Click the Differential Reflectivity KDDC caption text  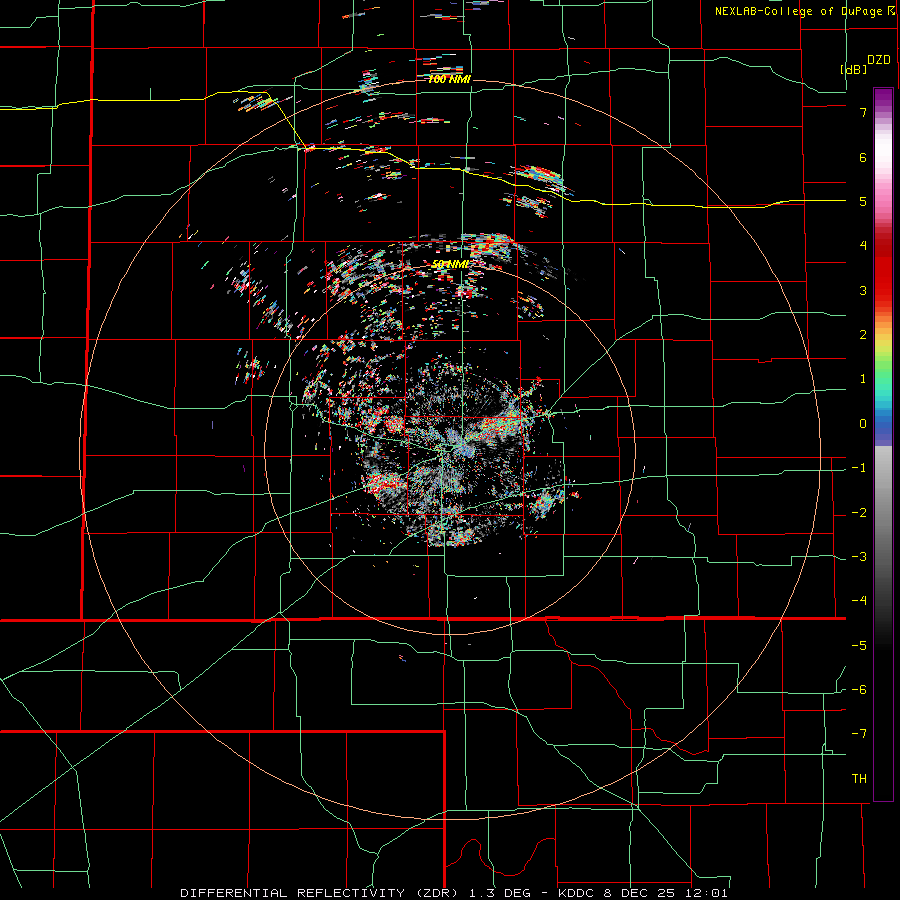click(x=454, y=893)
